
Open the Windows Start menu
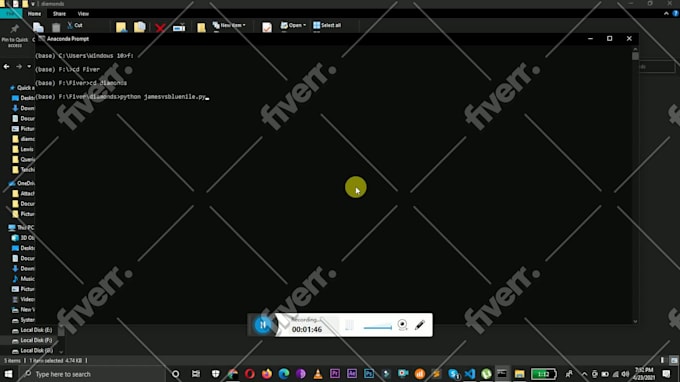[8, 374]
